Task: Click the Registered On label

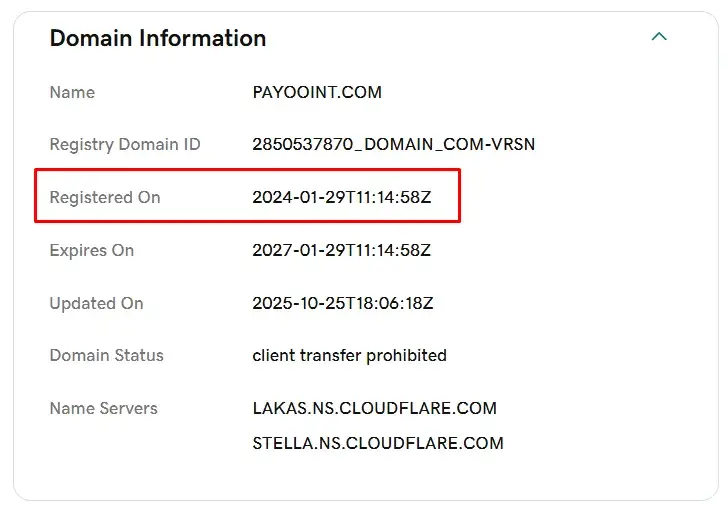Action: pos(105,197)
